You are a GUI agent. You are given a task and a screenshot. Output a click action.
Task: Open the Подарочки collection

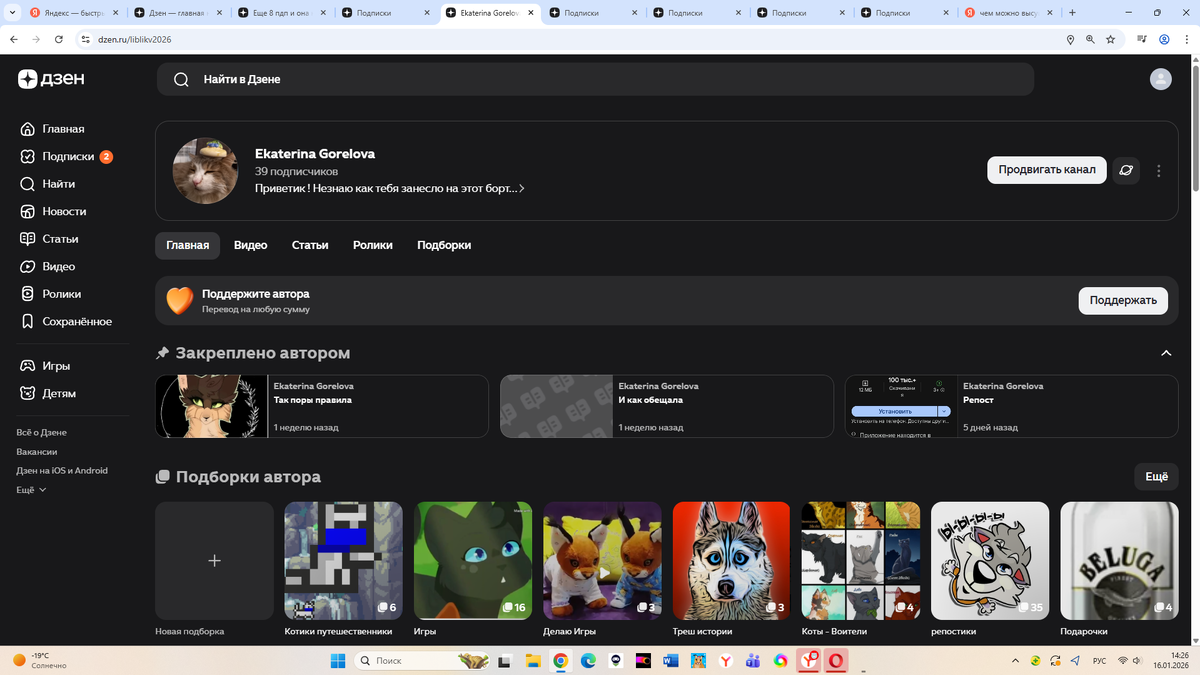tap(1119, 561)
